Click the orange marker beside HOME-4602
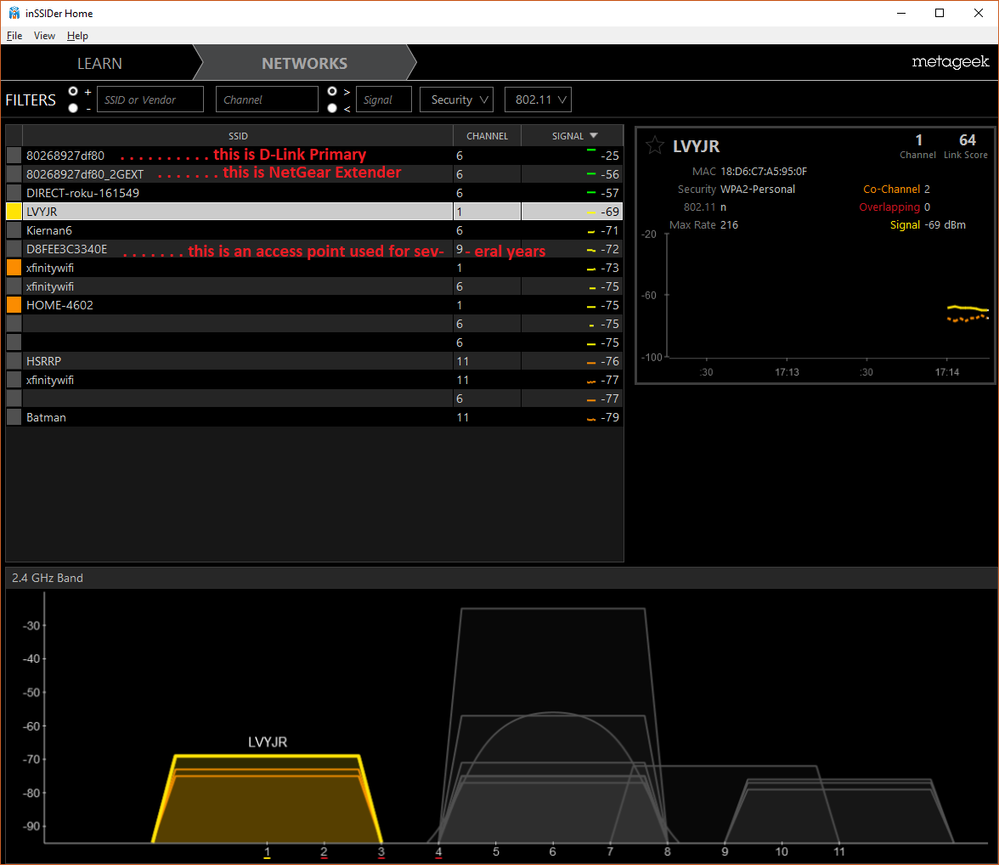 click(x=12, y=305)
